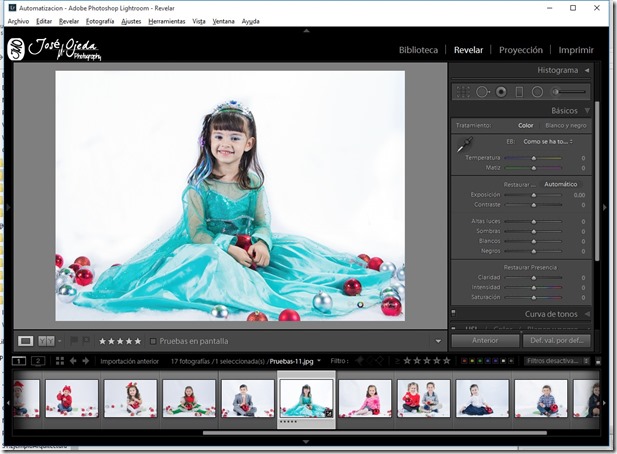Switch to Loupe view mode

tap(26, 341)
